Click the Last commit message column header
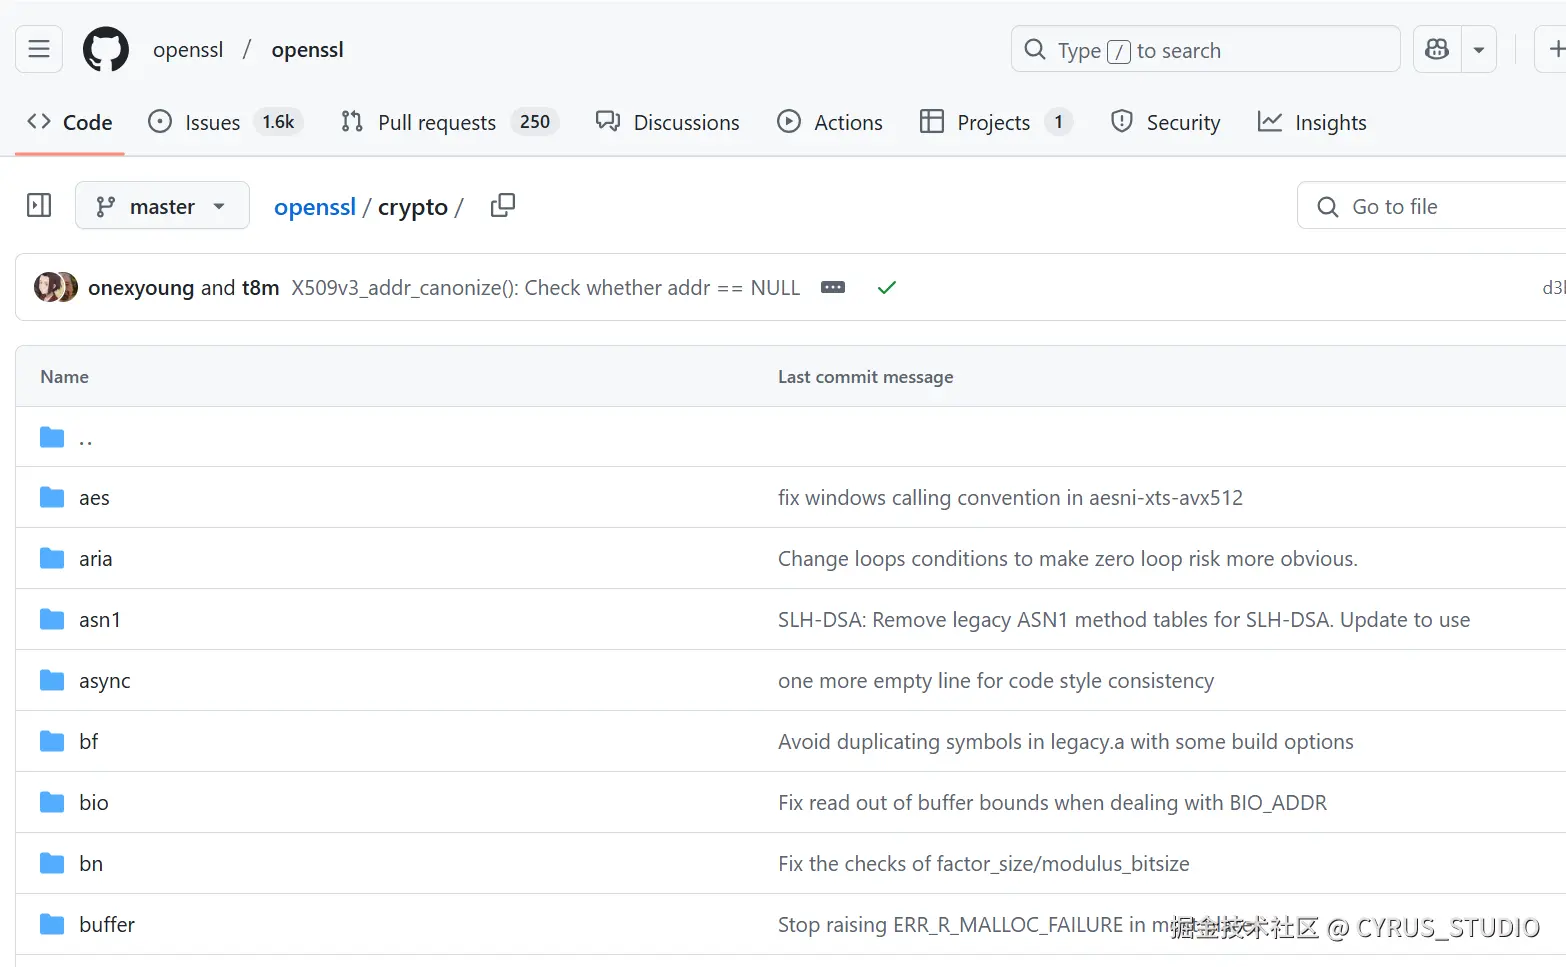Viewport: 1566px width, 967px height. tap(866, 377)
